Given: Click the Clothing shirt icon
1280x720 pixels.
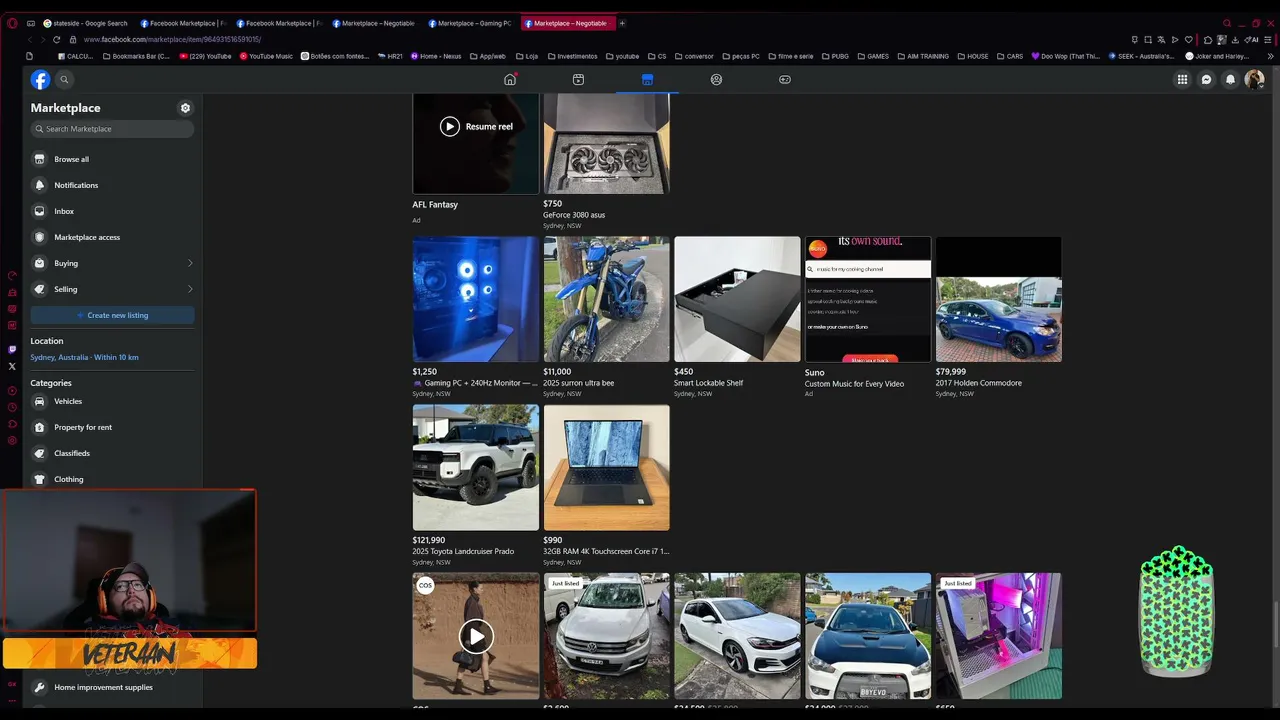Looking at the screenshot, I should (x=40, y=479).
